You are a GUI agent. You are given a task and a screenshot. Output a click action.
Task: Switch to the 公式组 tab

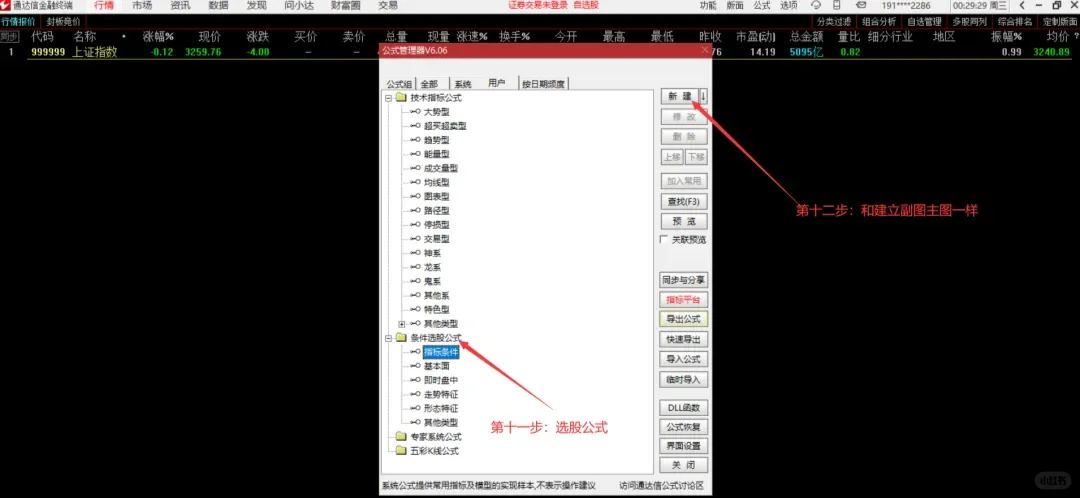pos(399,84)
